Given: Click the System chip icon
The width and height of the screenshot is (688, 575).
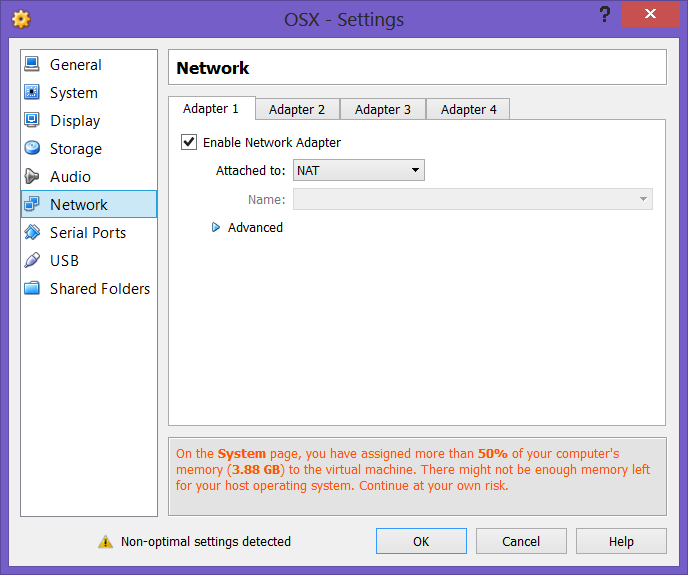Looking at the screenshot, I should 32,92.
